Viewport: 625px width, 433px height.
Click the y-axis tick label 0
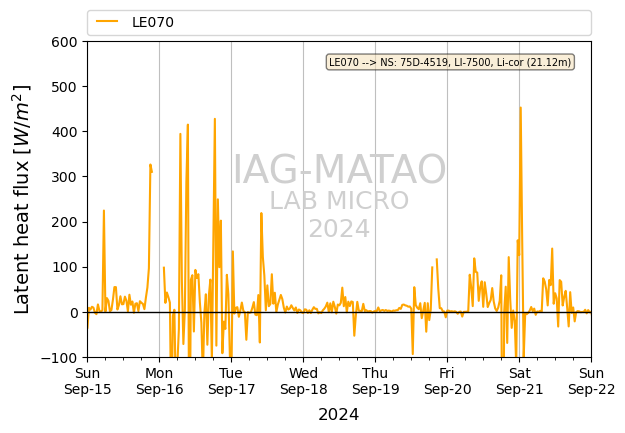pyautogui.click(x=74, y=313)
